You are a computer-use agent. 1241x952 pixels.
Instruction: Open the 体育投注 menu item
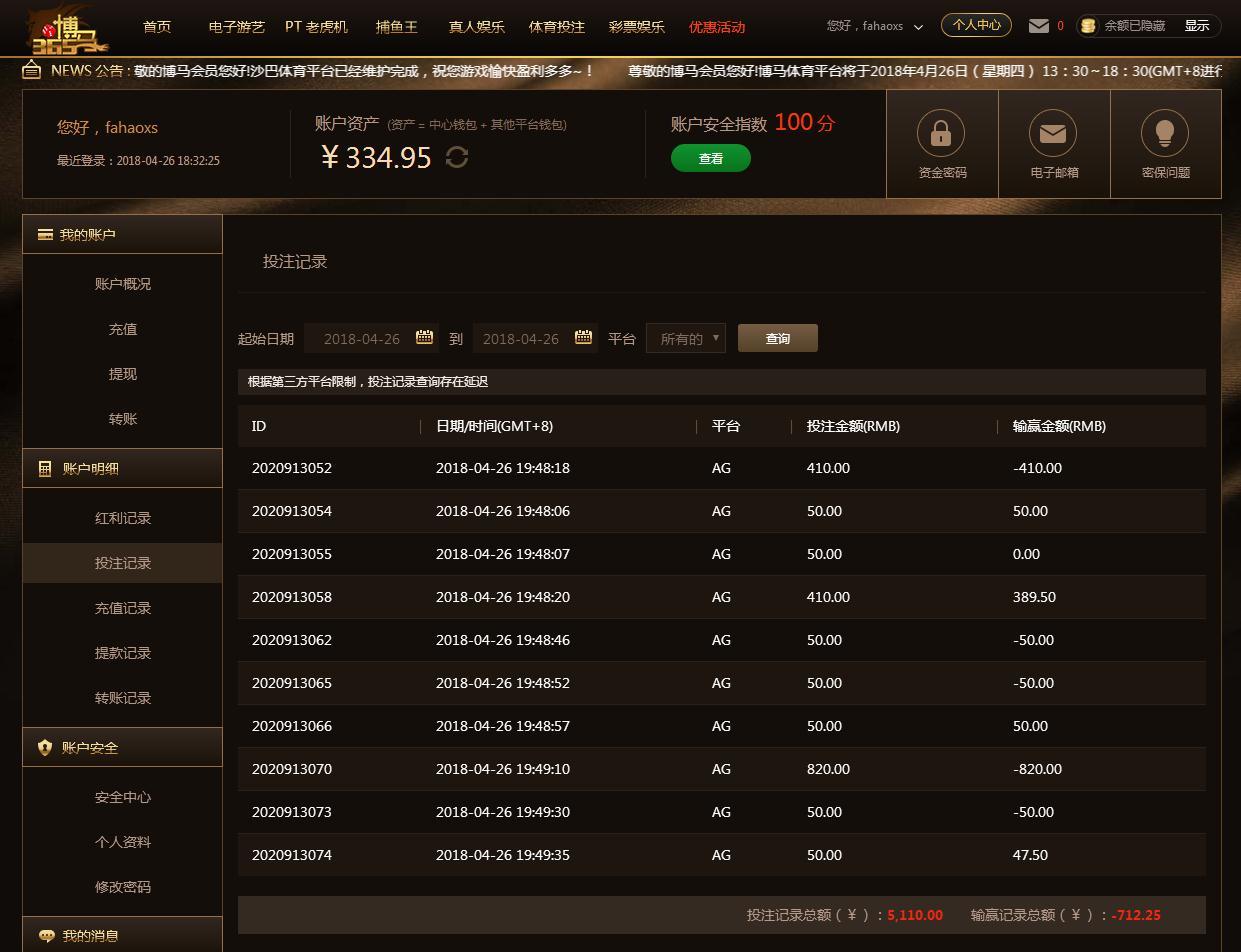coord(557,27)
